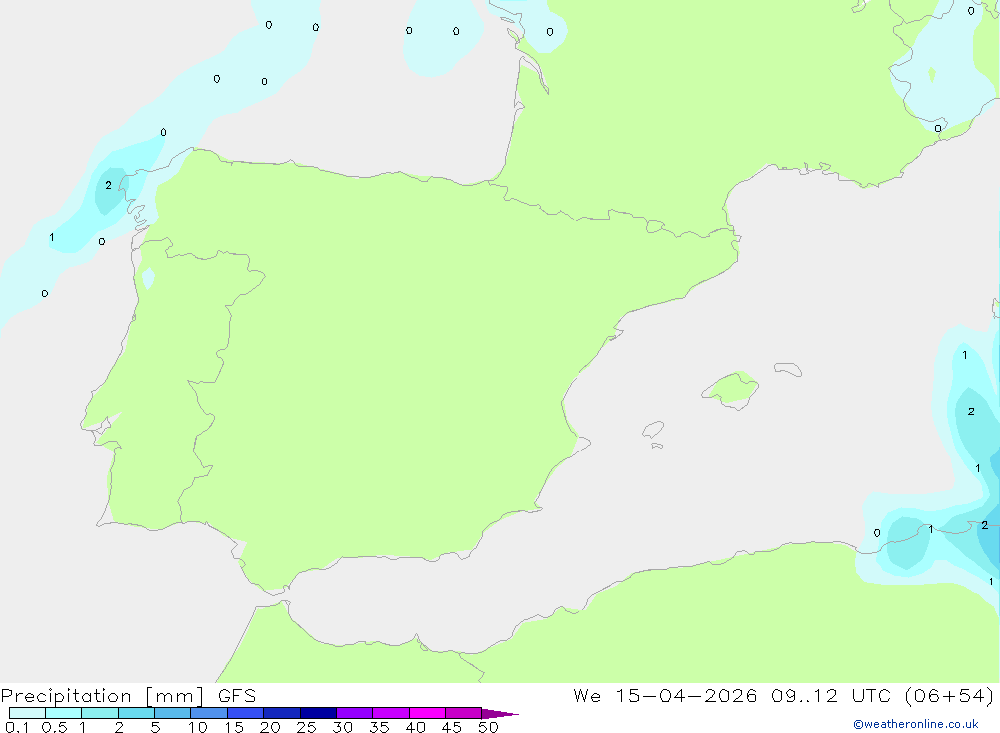1000x733 pixels.
Task: Click the "2" value off northwest Spain coast
Action: (108, 185)
